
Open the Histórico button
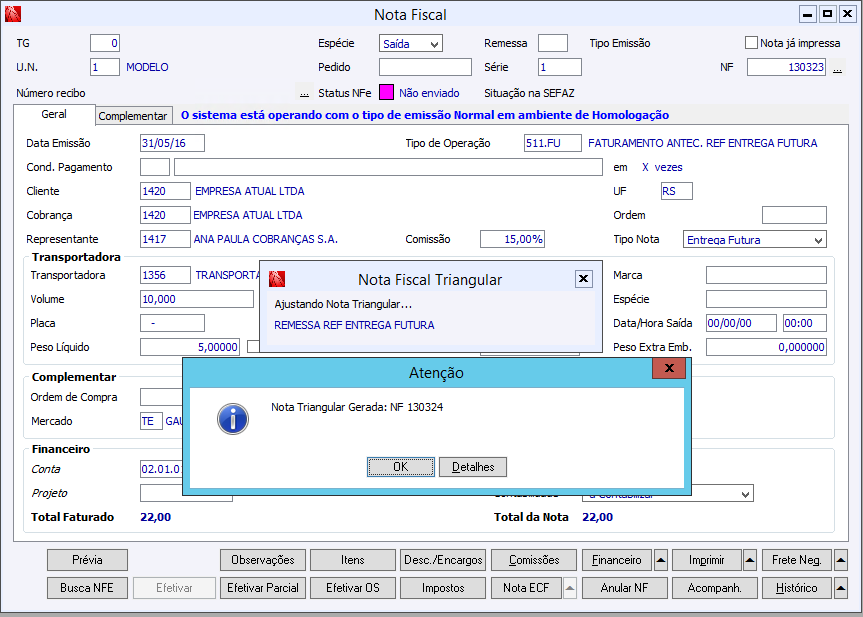(x=796, y=588)
